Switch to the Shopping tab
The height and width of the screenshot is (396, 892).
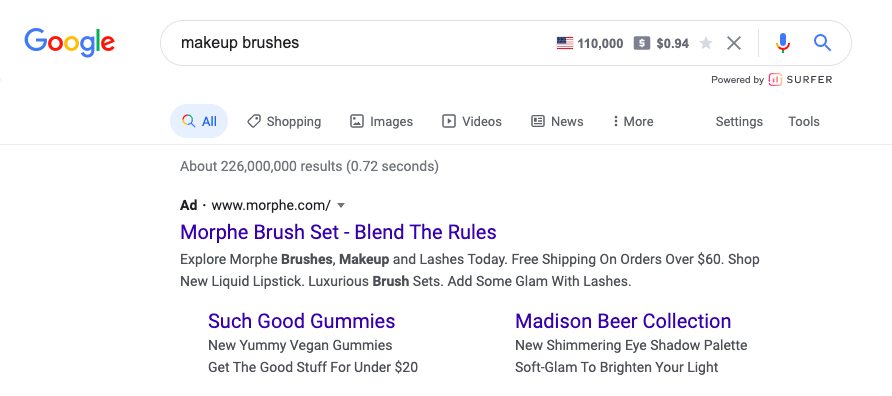coord(284,121)
